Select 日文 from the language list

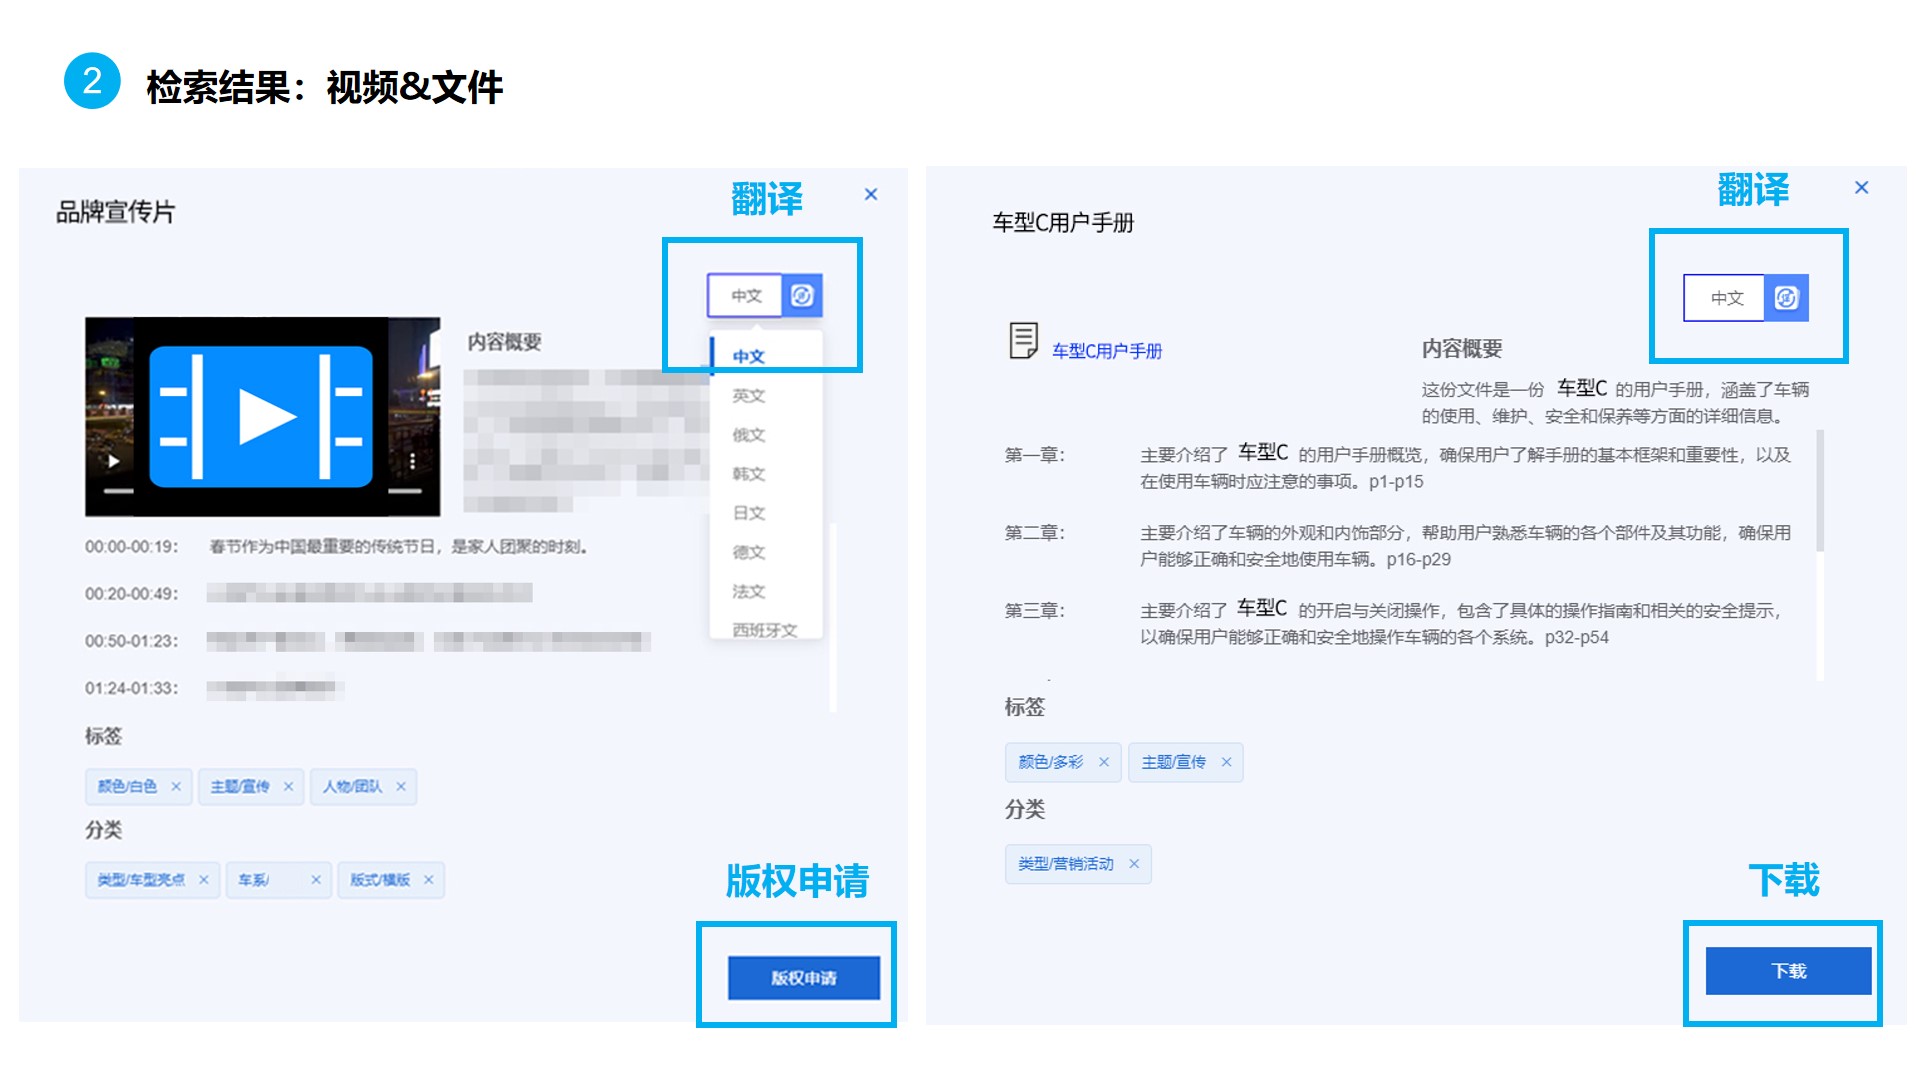[748, 513]
